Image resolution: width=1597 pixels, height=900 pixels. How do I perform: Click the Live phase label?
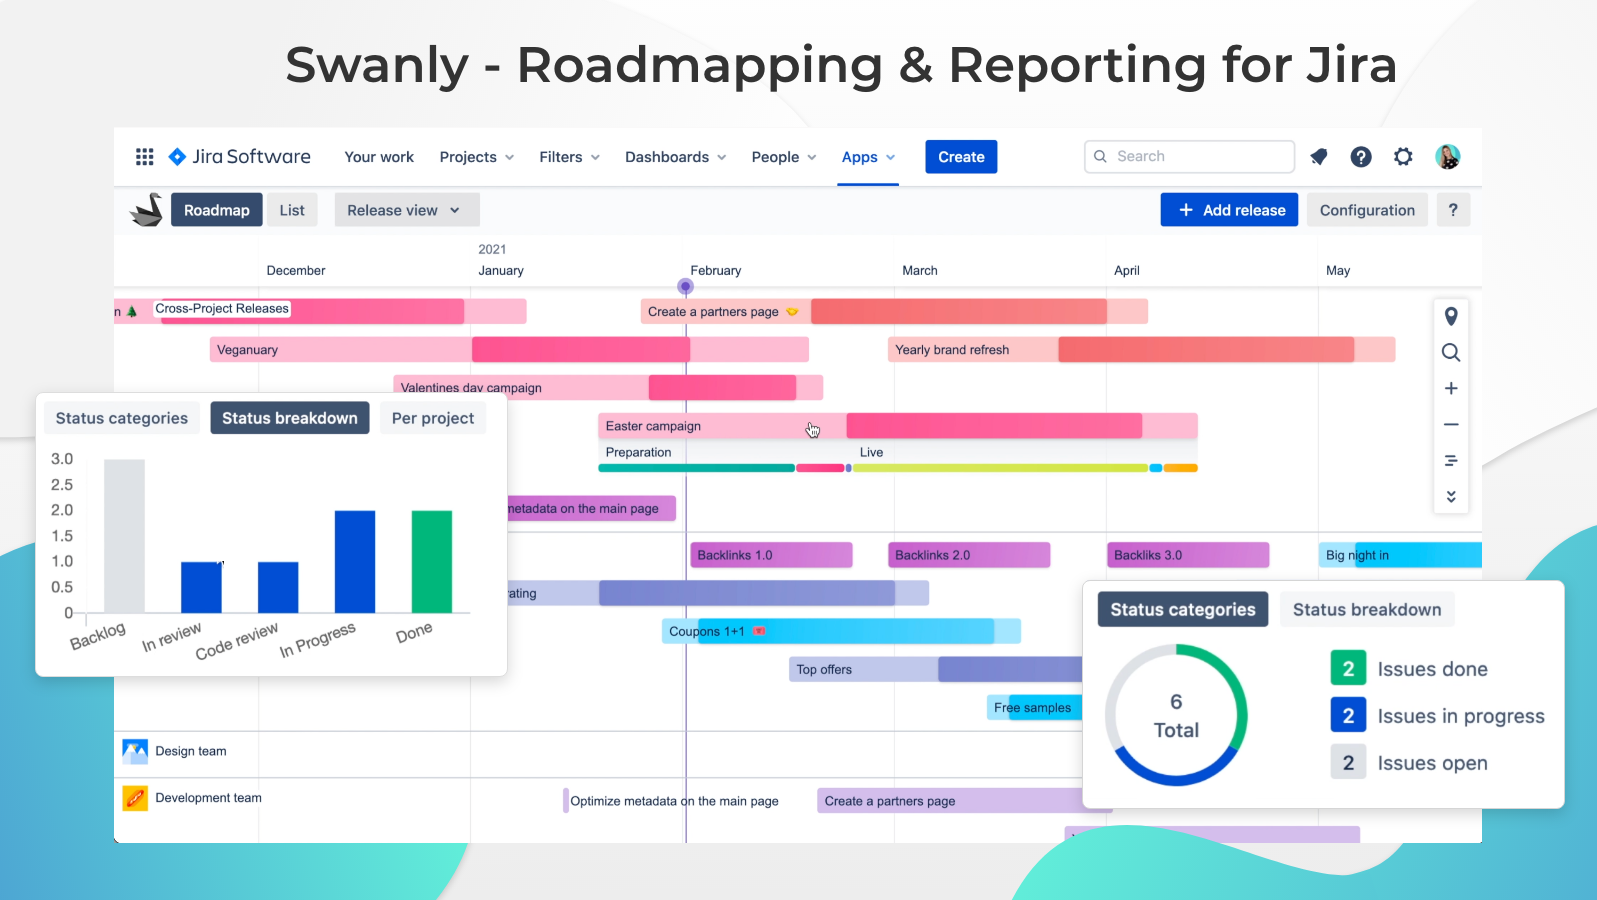872,452
